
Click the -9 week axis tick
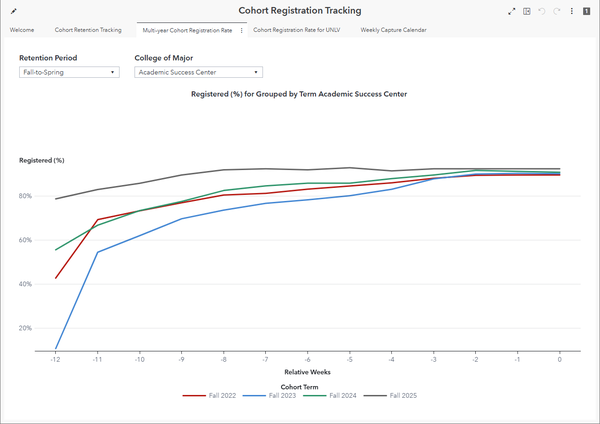[181, 360]
